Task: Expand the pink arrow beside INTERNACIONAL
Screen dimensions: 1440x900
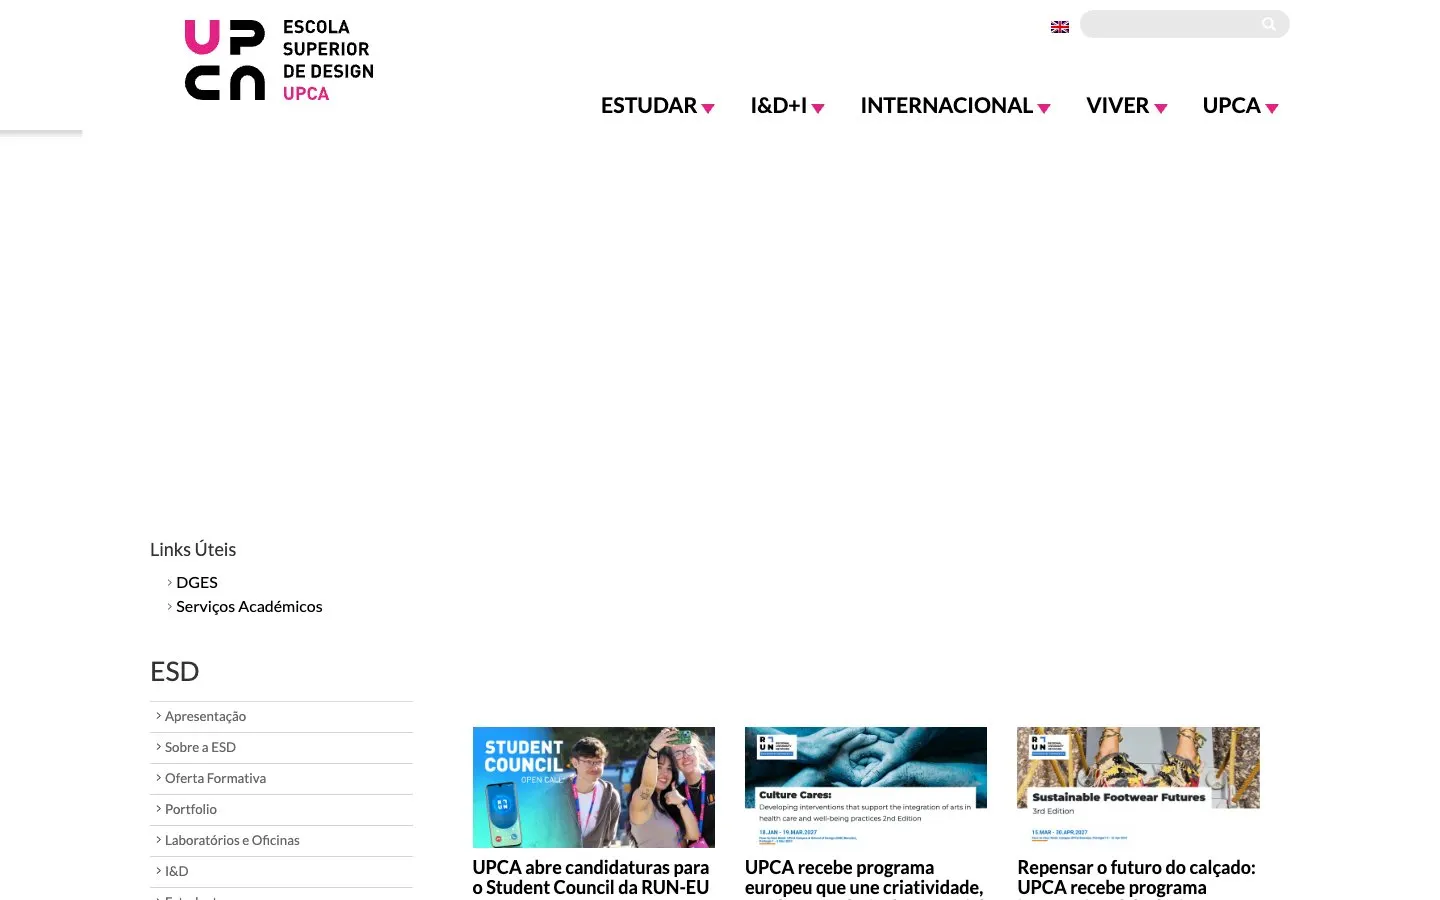Action: pos(1044,109)
